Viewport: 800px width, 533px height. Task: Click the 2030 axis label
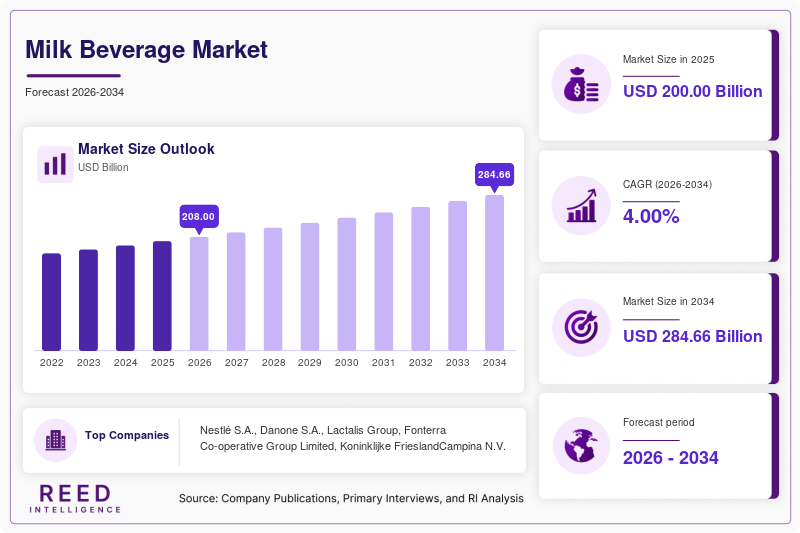point(347,363)
